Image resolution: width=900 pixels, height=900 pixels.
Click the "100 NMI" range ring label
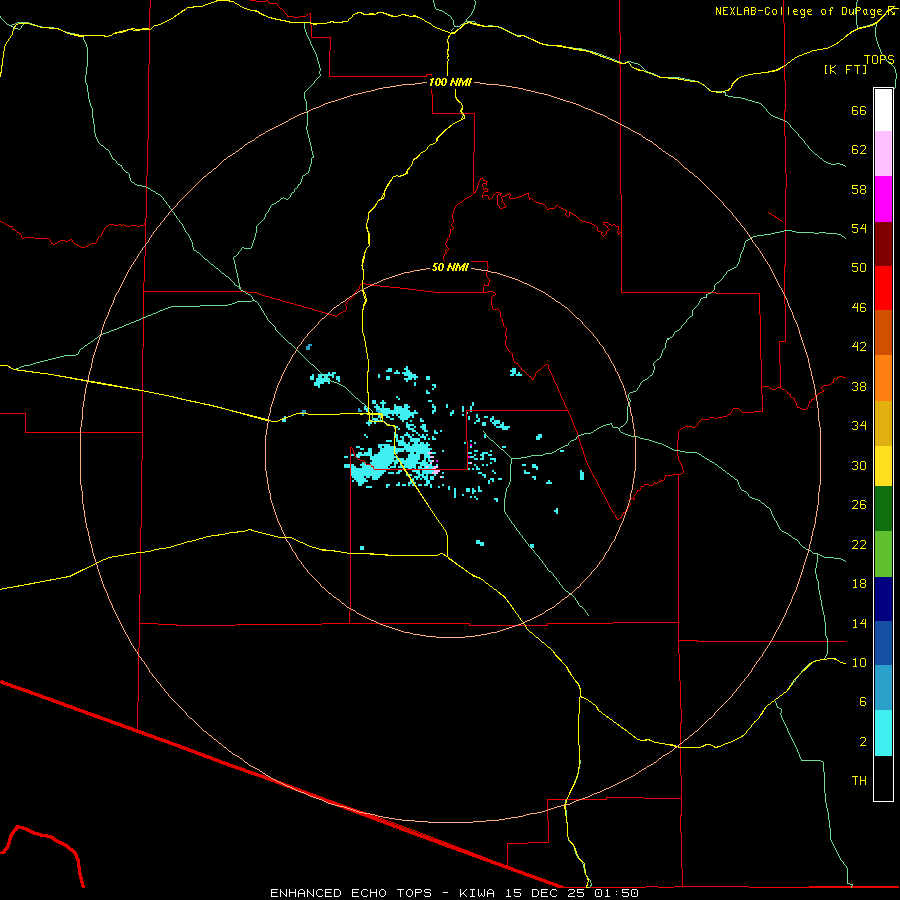click(450, 82)
